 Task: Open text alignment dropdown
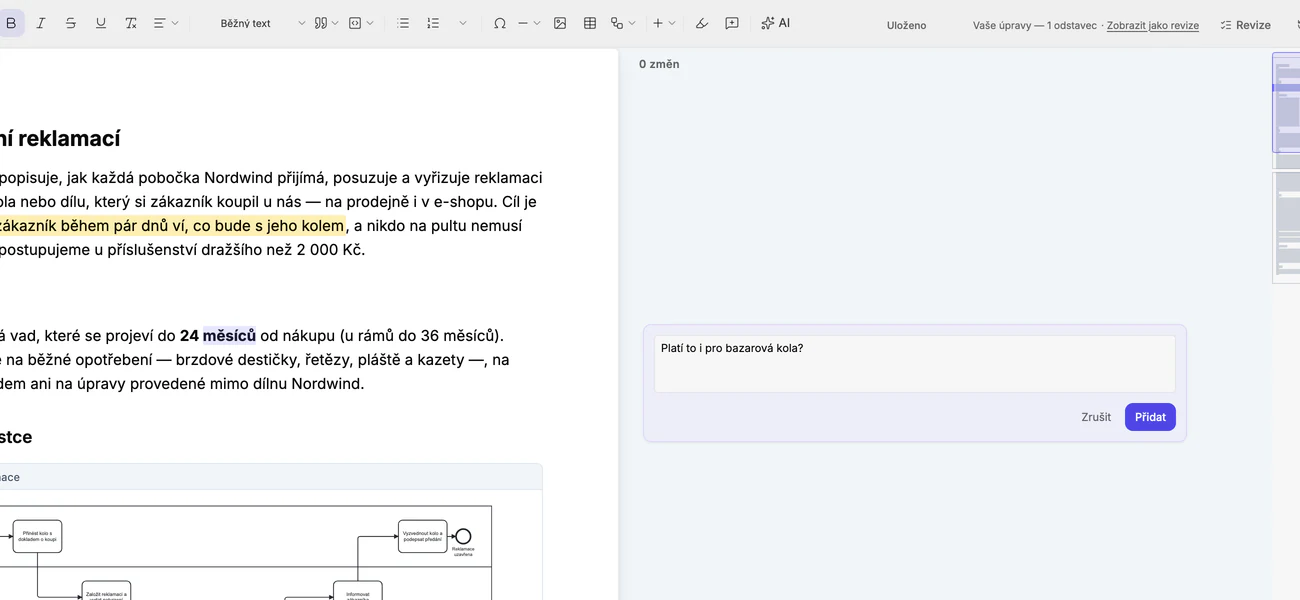(x=166, y=23)
